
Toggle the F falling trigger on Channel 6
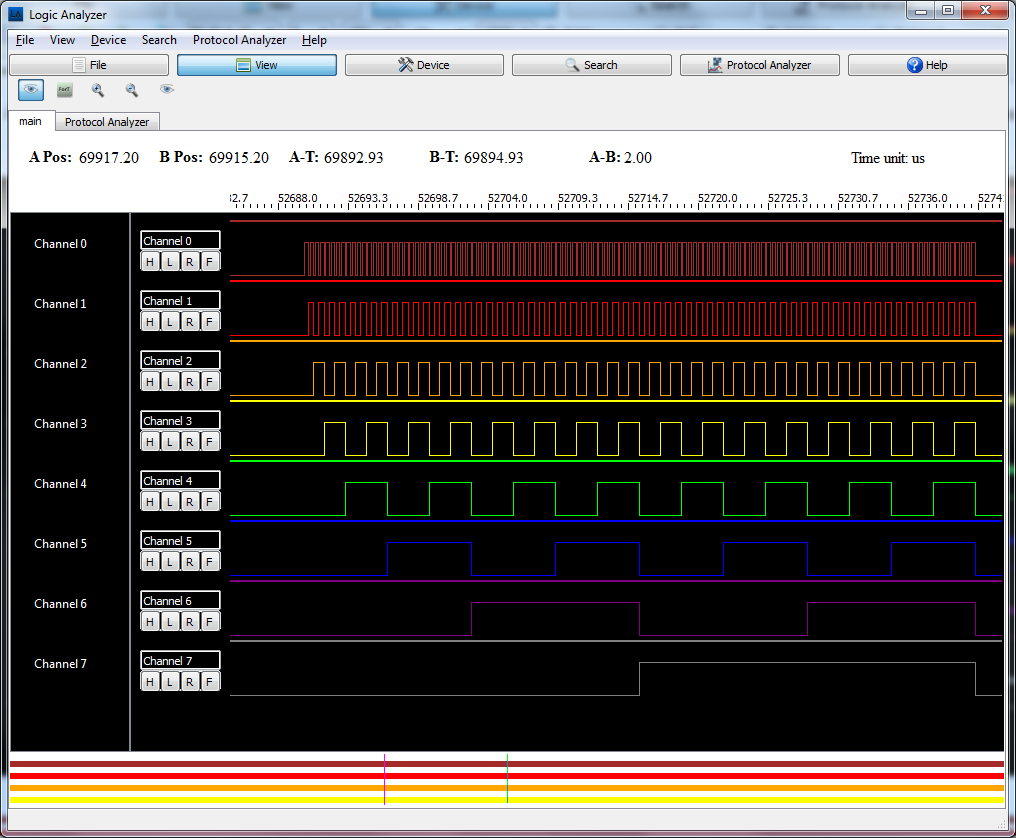pyautogui.click(x=210, y=622)
